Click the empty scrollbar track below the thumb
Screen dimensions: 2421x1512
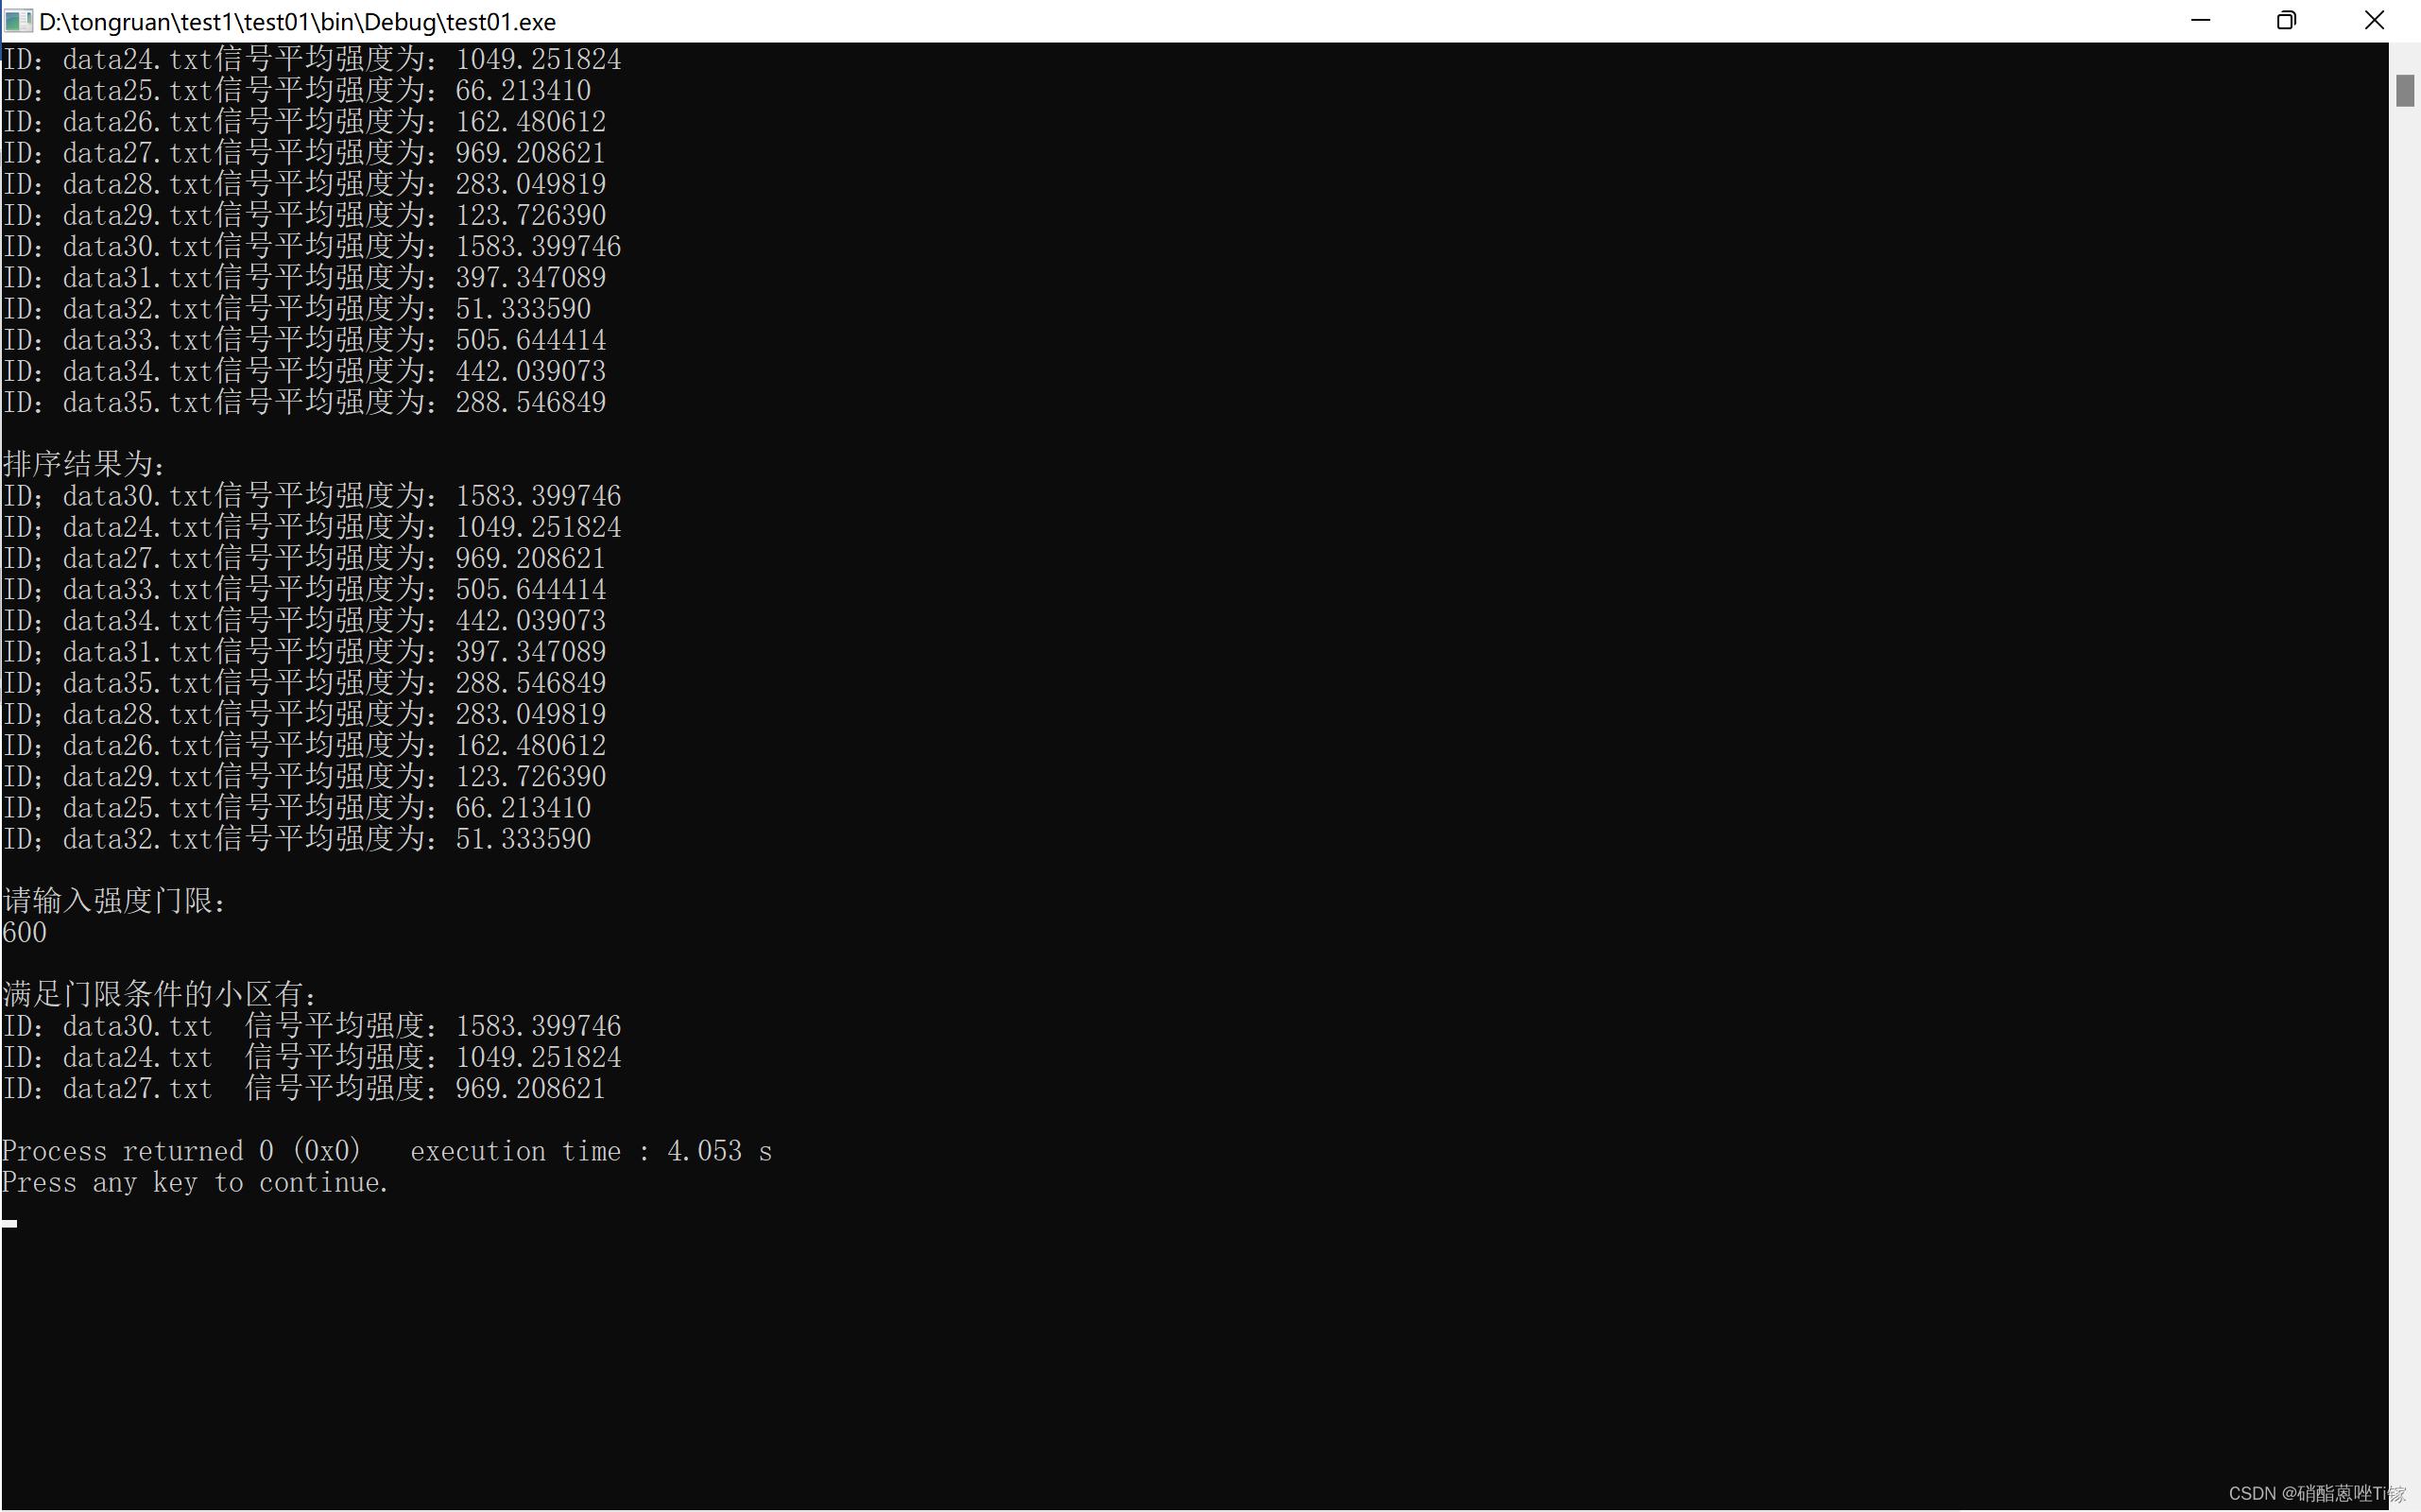tap(2404, 800)
